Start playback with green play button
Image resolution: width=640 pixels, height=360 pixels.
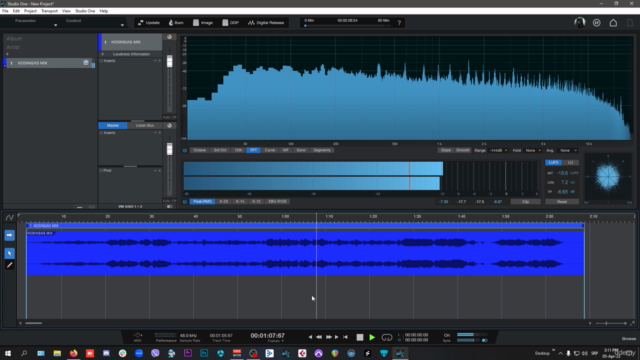372,338
